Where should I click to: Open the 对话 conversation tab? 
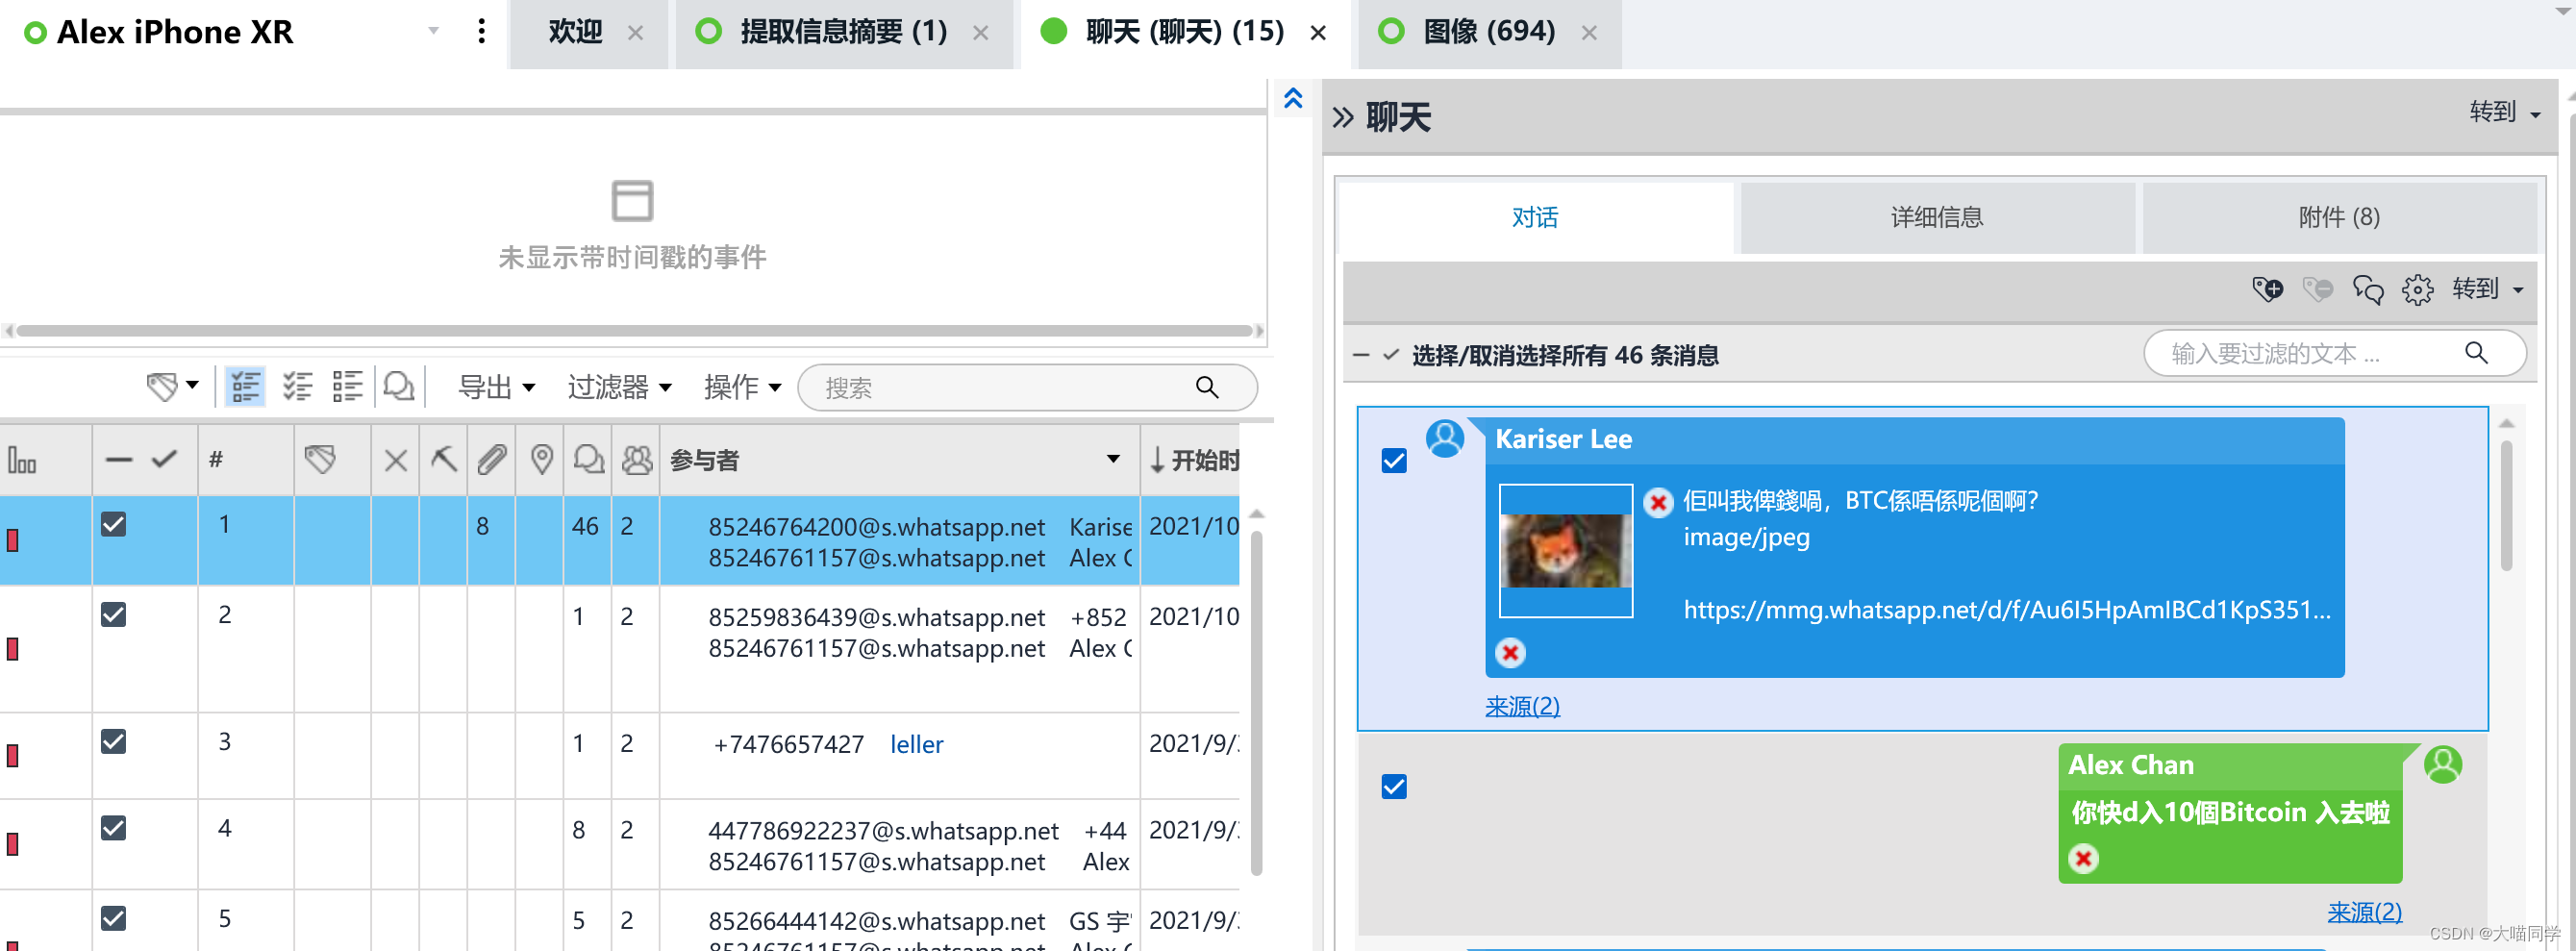(x=1535, y=217)
